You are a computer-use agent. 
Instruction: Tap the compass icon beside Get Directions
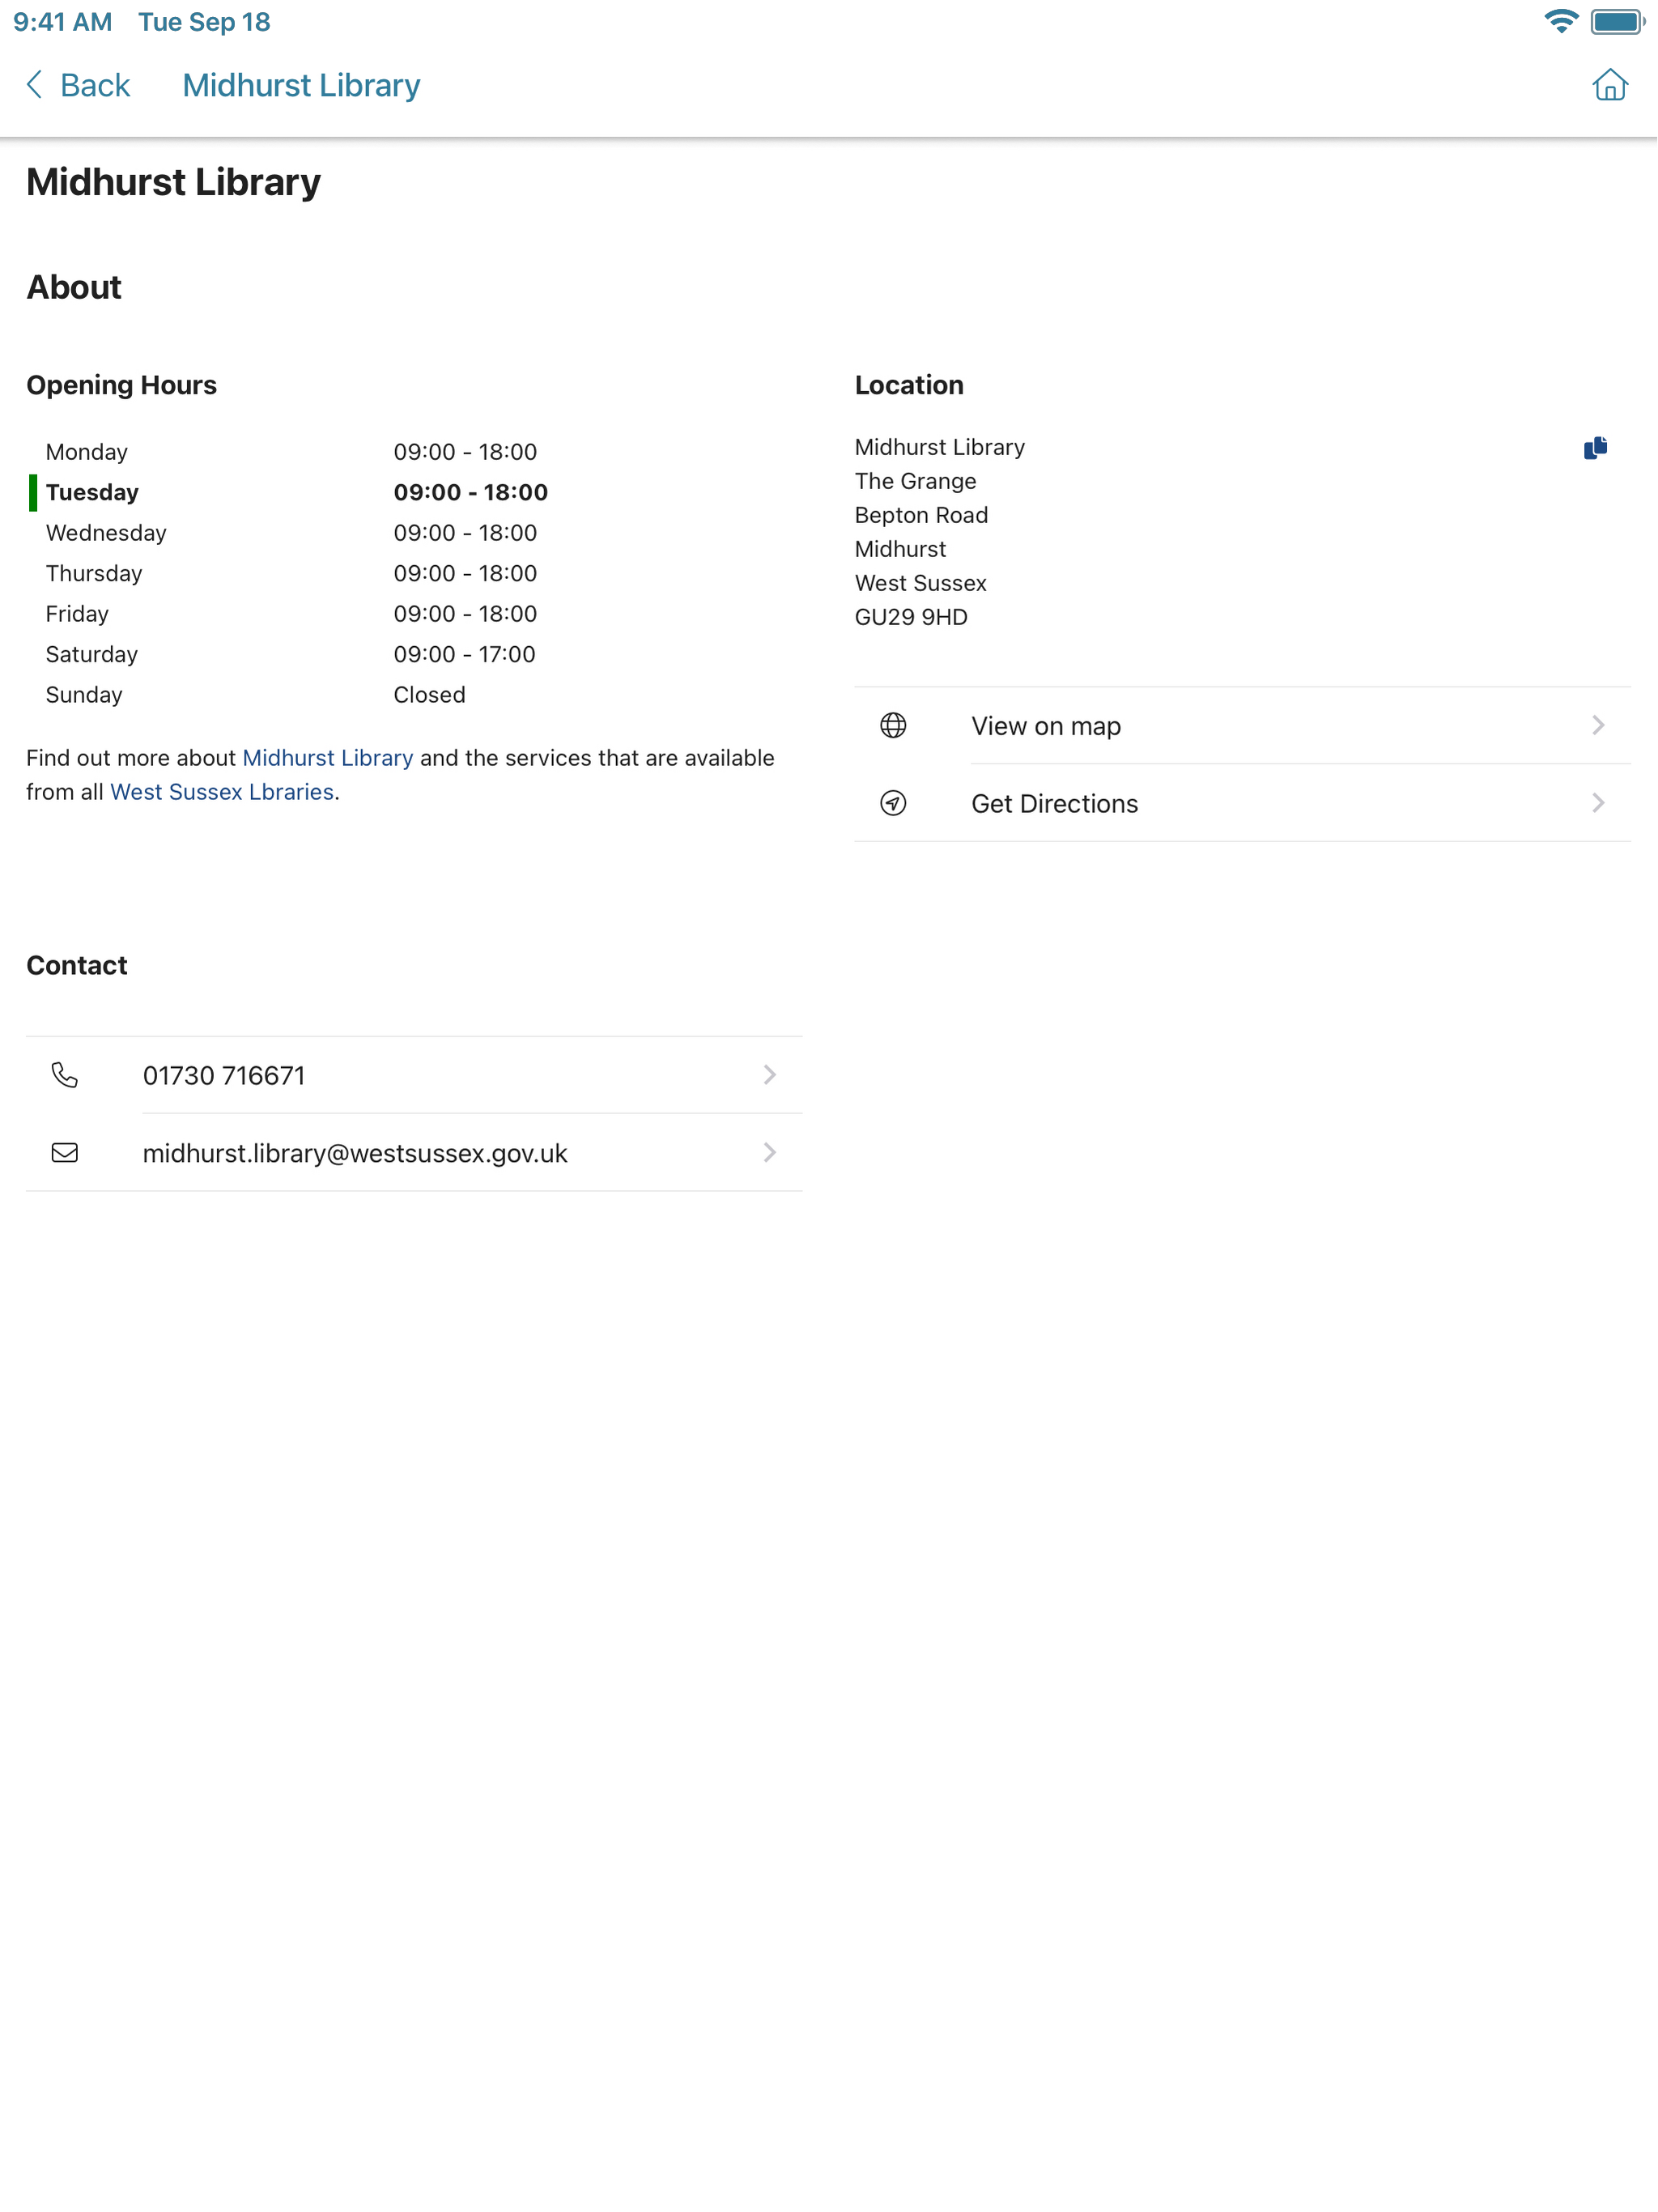(893, 803)
